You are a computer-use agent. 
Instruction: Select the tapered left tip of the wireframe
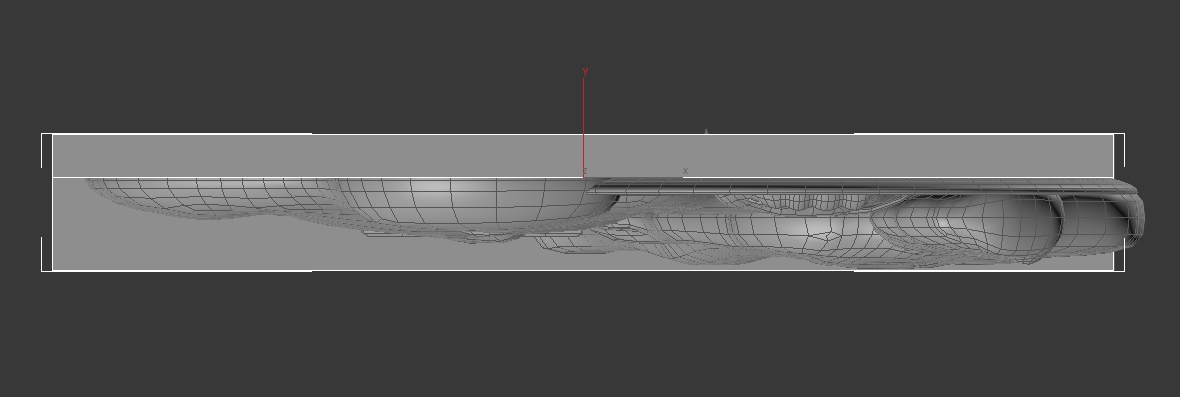tap(120, 189)
